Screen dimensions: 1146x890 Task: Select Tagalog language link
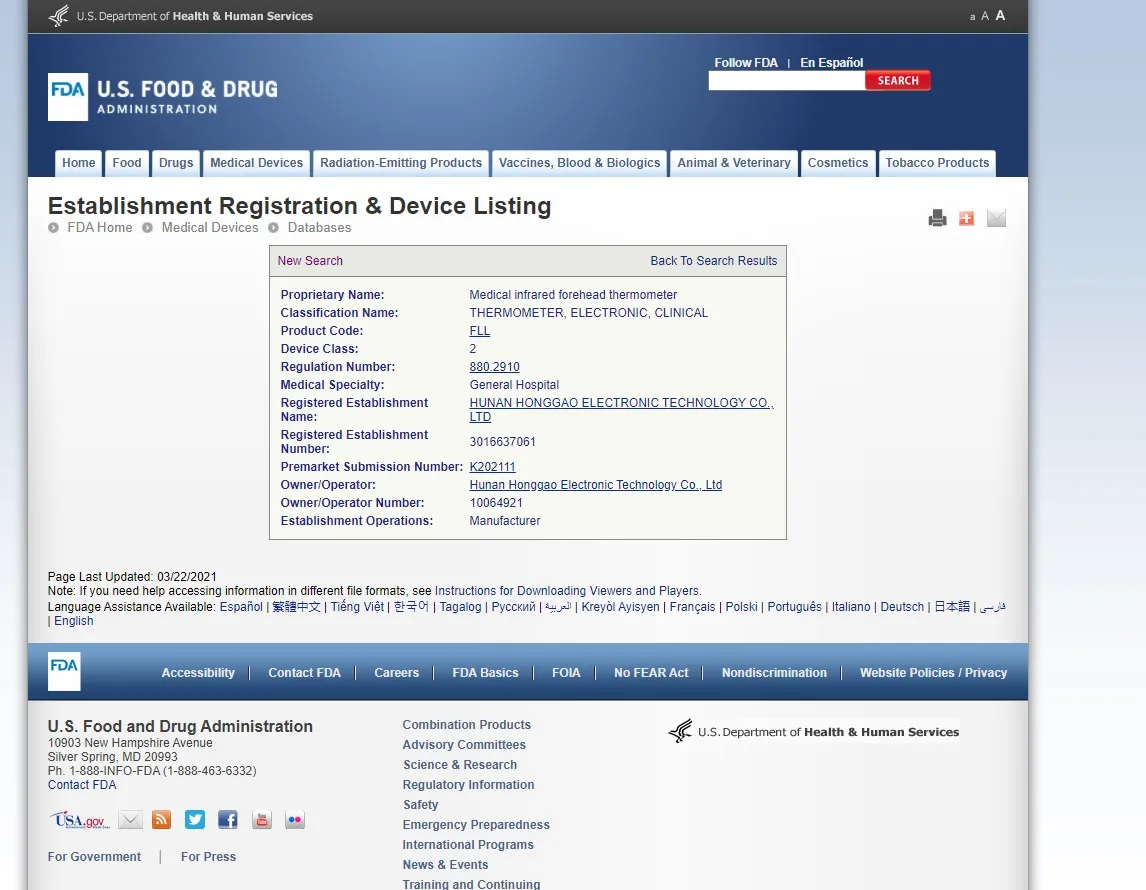tap(460, 607)
